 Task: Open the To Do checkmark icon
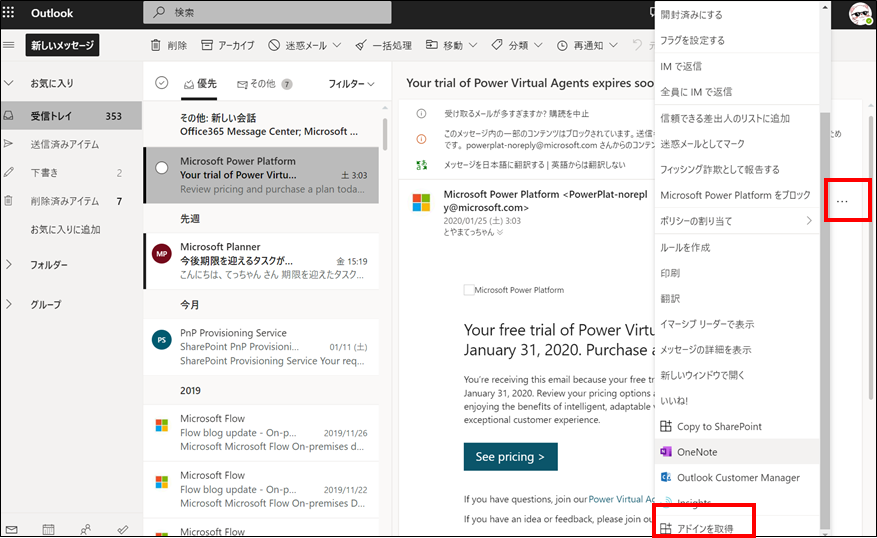(x=123, y=529)
